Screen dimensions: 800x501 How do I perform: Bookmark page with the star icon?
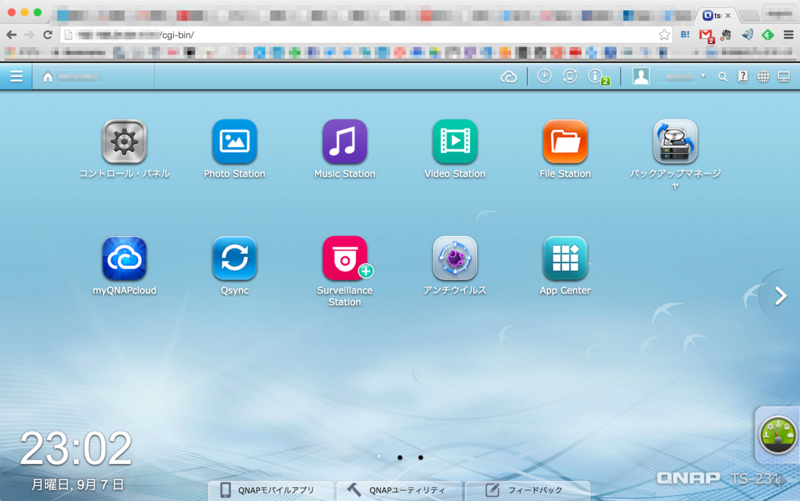pos(664,35)
